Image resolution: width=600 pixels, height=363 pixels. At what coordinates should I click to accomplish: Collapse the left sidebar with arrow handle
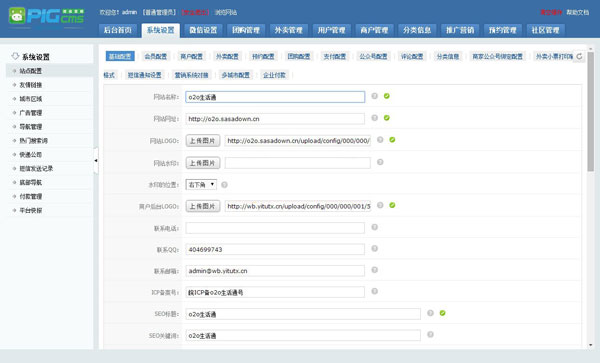tap(96, 161)
